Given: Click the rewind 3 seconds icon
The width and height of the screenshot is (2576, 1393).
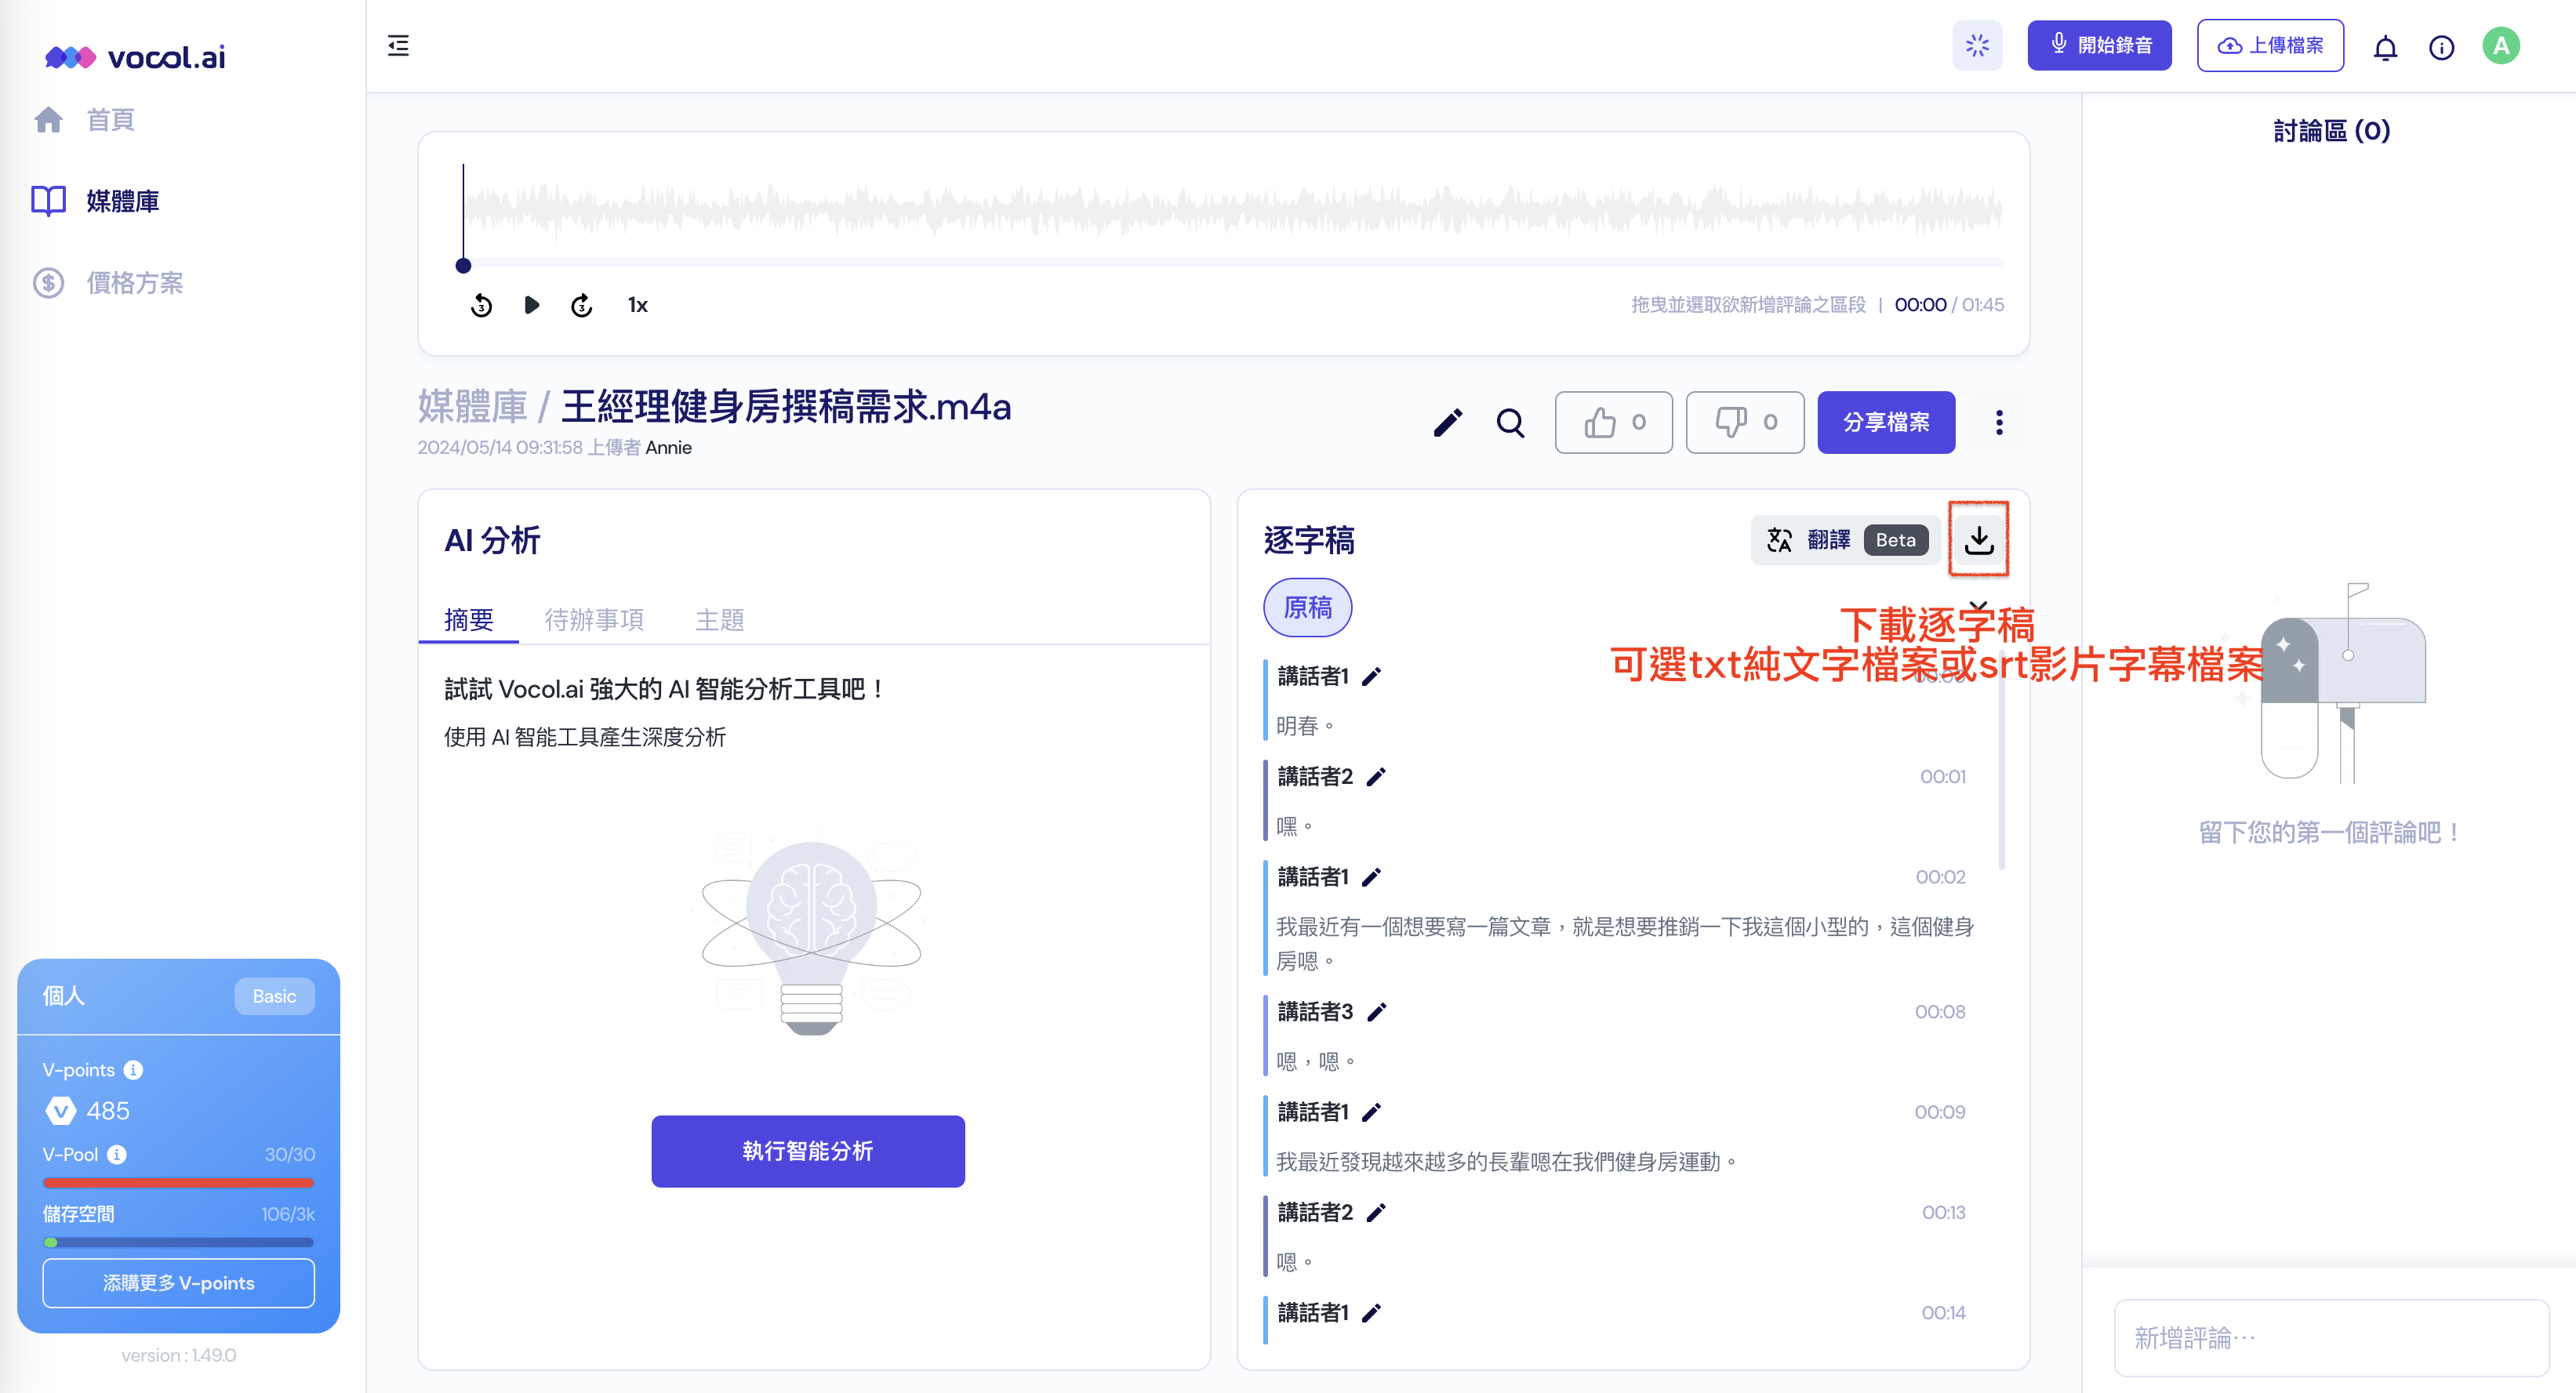Looking at the screenshot, I should pos(481,305).
